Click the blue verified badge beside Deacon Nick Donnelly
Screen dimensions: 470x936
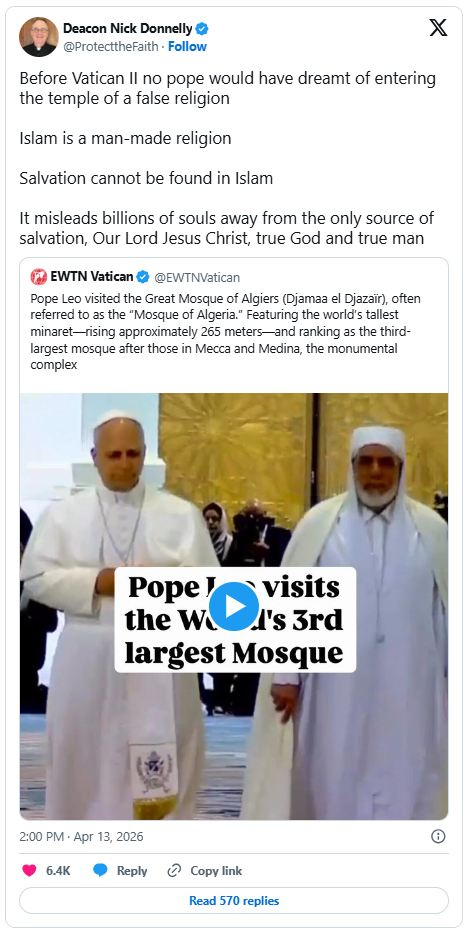(202, 28)
